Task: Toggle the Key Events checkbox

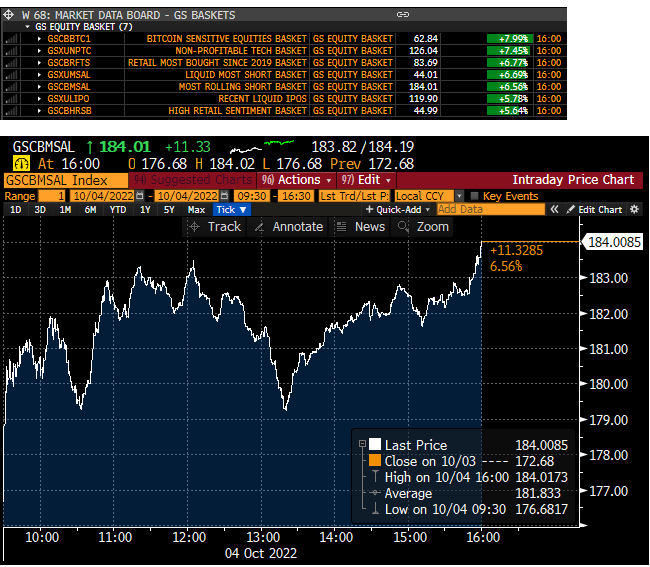Action: click(x=475, y=196)
